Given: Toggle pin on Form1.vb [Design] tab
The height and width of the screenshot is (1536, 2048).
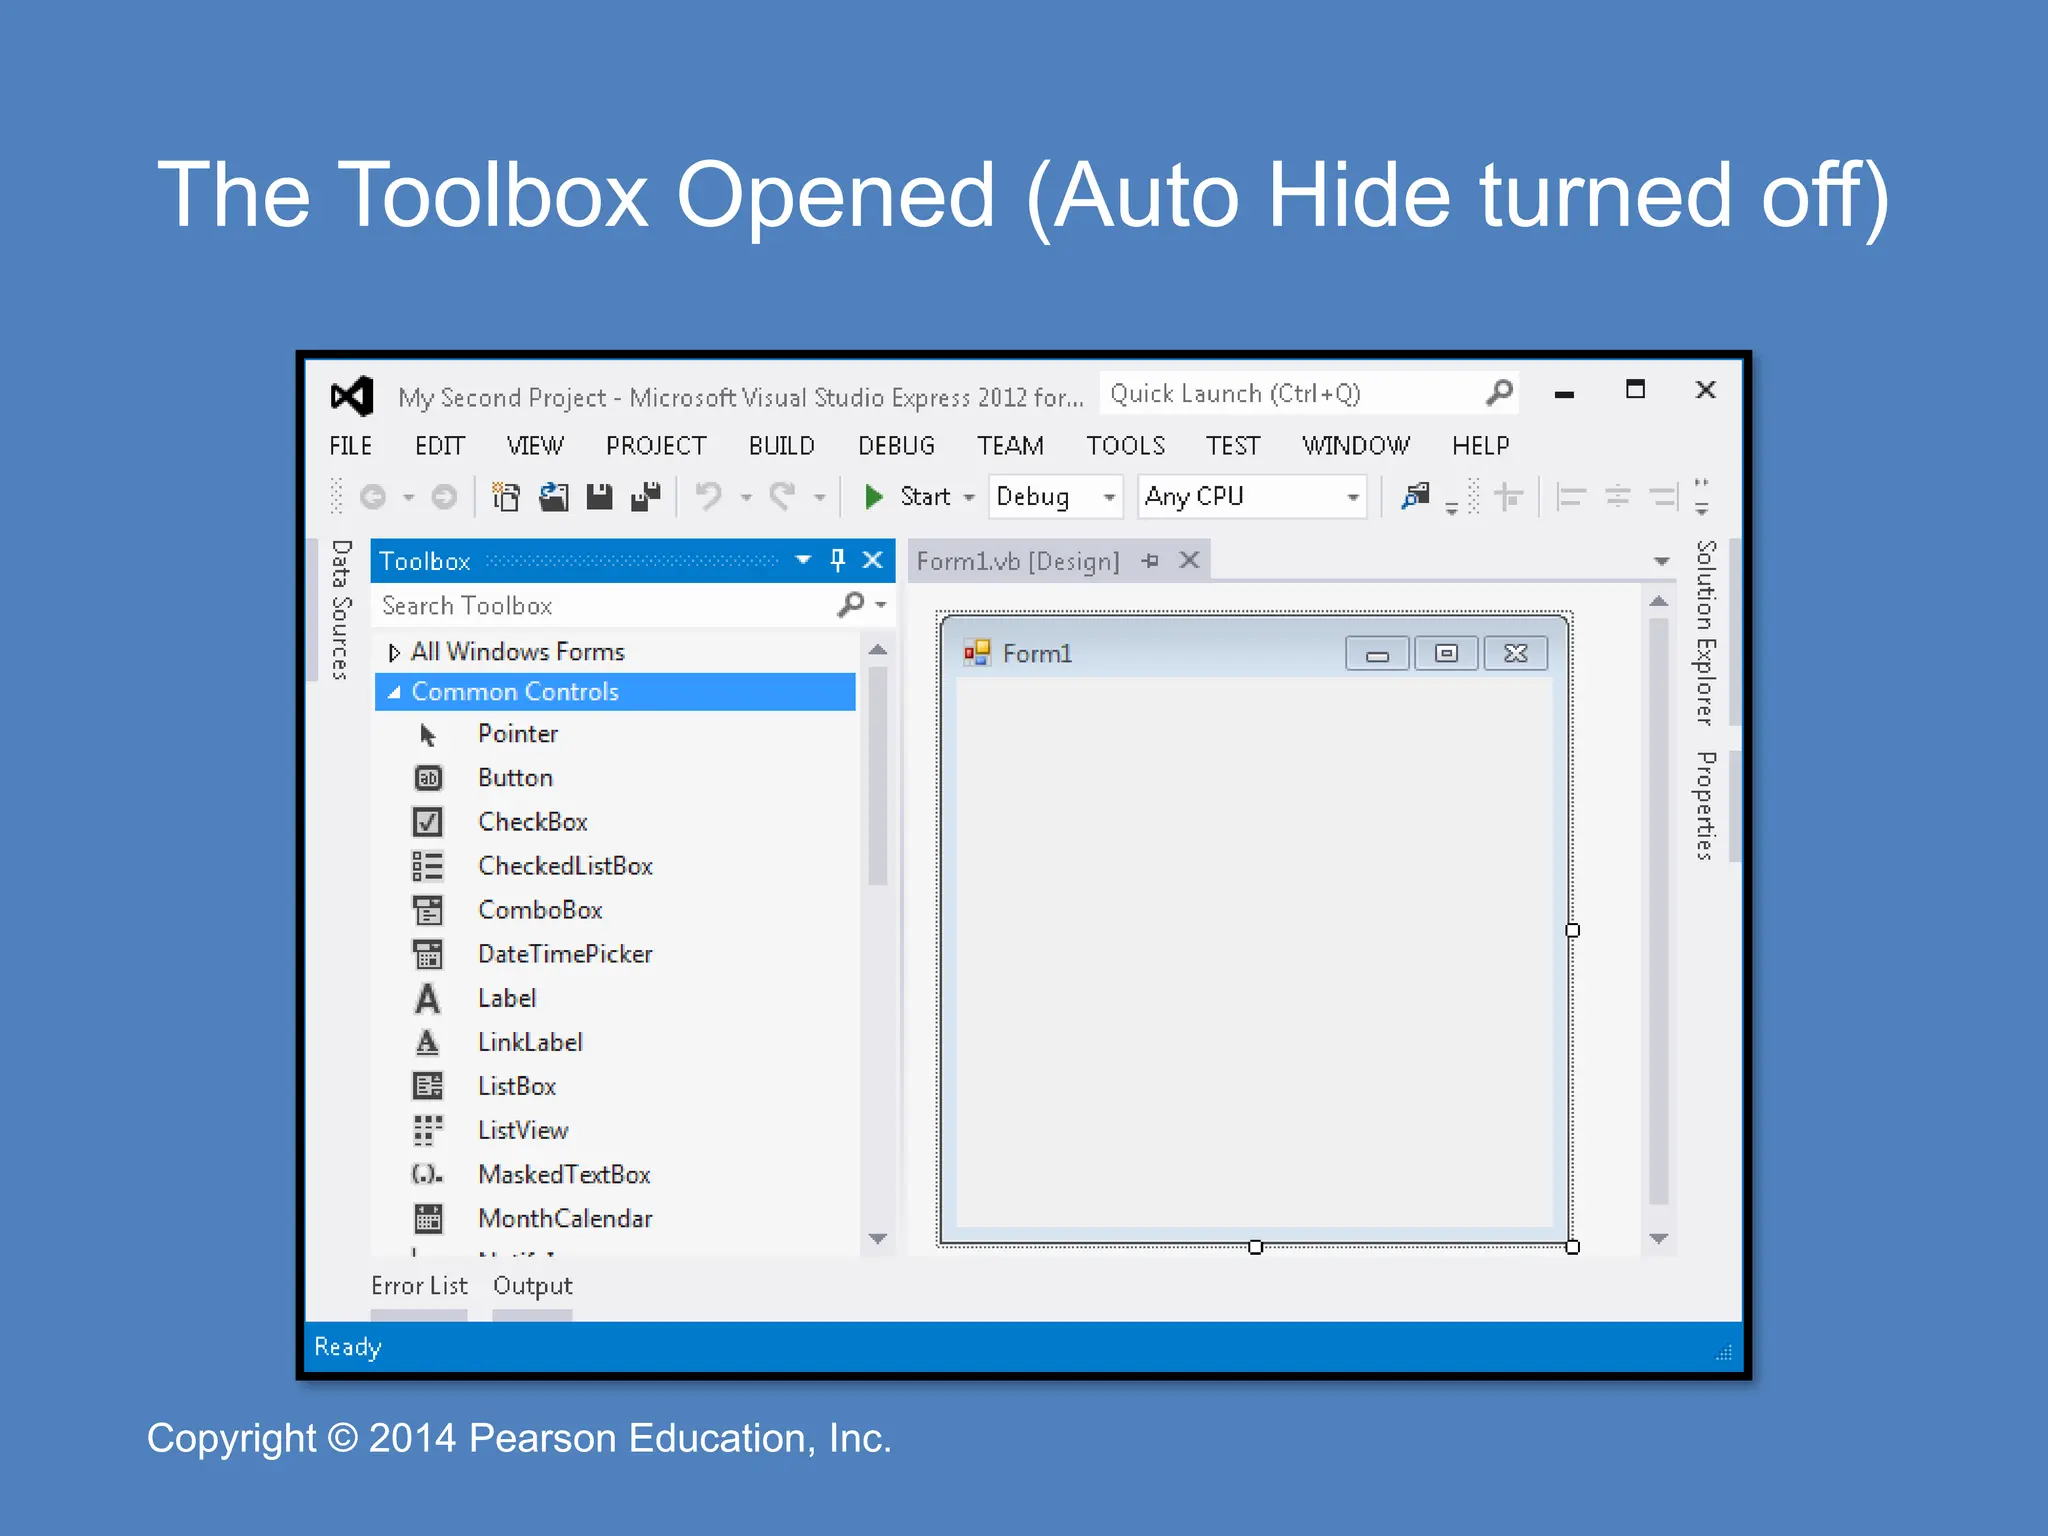Looking at the screenshot, I should coord(1150,561).
